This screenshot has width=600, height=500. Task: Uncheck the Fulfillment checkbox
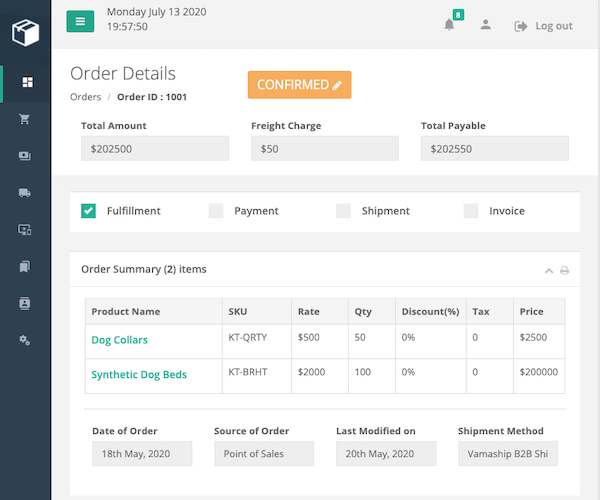coord(88,211)
